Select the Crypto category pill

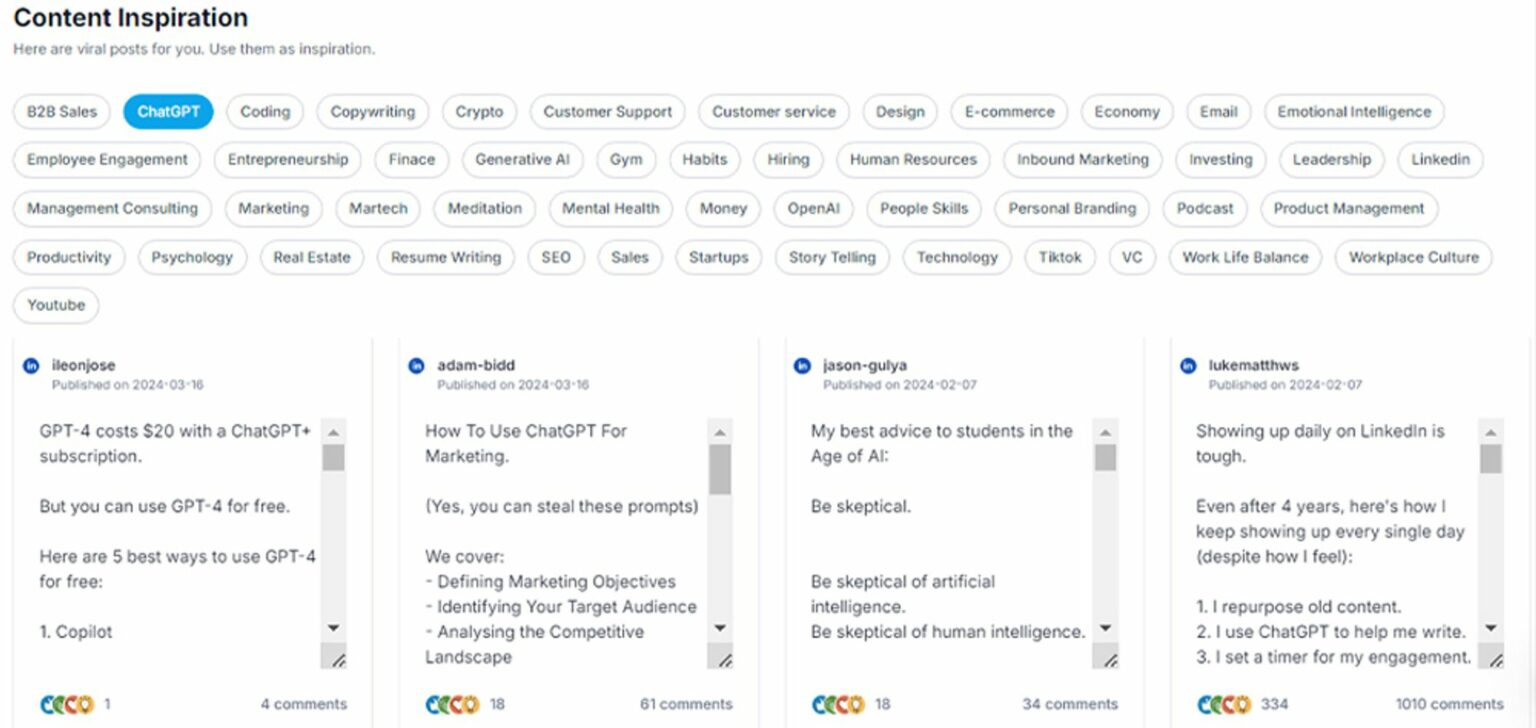(479, 112)
